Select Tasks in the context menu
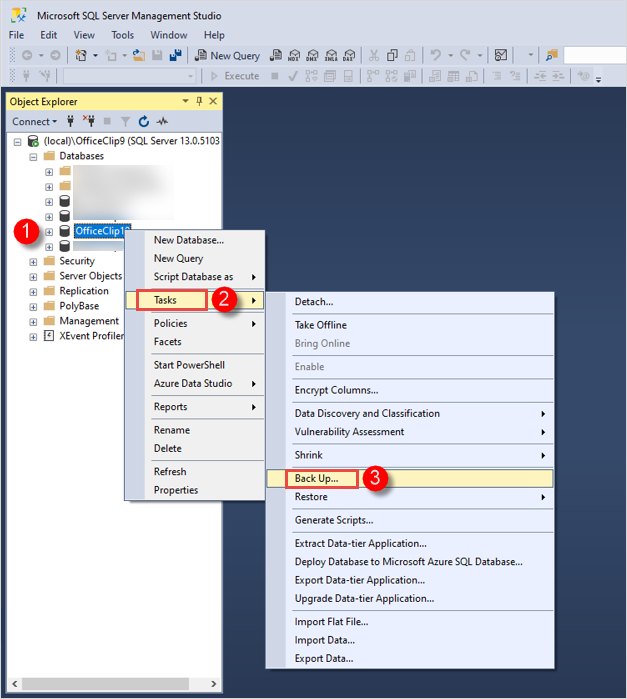627x699 pixels. [x=195, y=300]
